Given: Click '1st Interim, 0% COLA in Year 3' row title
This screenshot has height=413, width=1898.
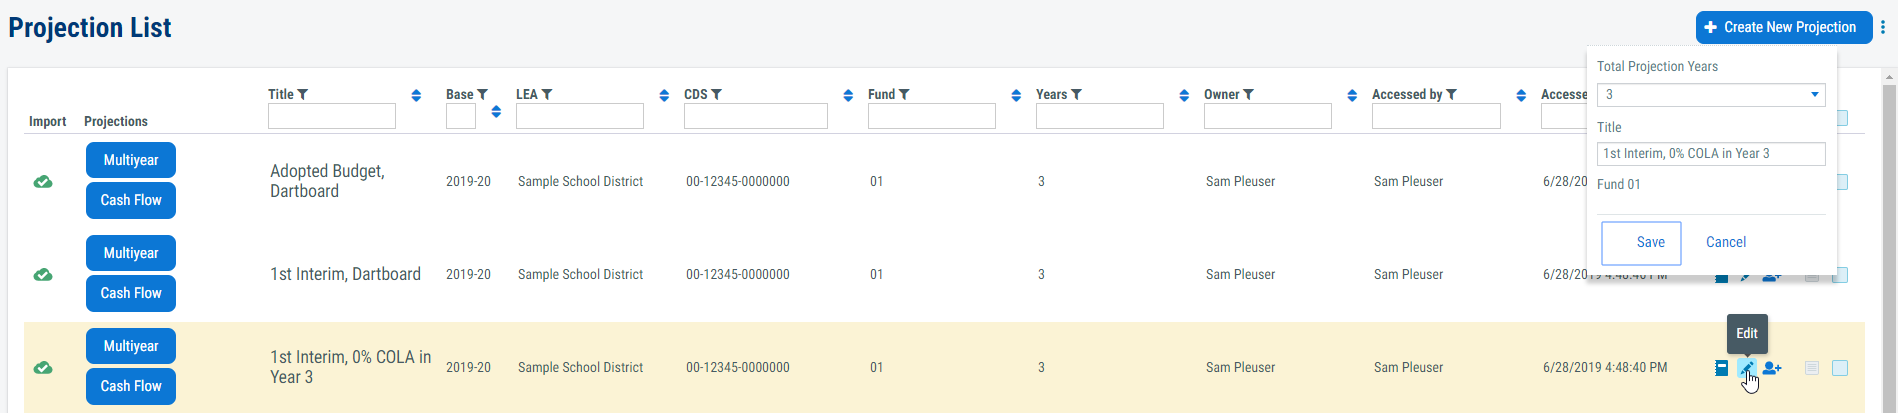Looking at the screenshot, I should tap(350, 367).
